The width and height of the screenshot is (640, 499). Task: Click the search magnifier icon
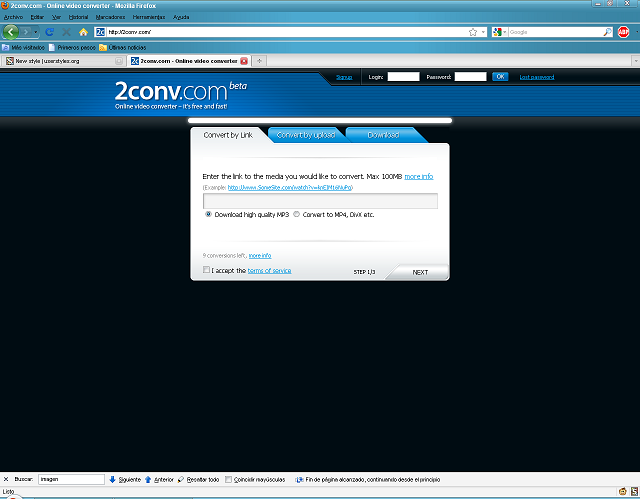pos(607,32)
